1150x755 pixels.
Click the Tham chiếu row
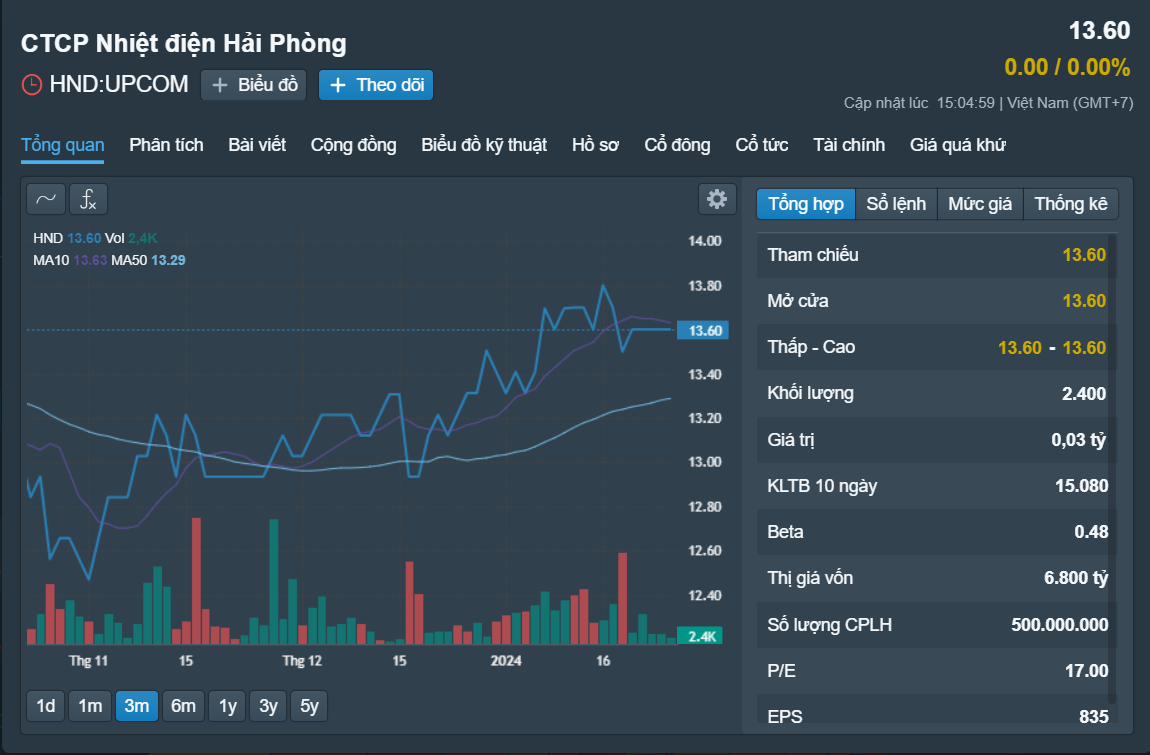pos(937,255)
